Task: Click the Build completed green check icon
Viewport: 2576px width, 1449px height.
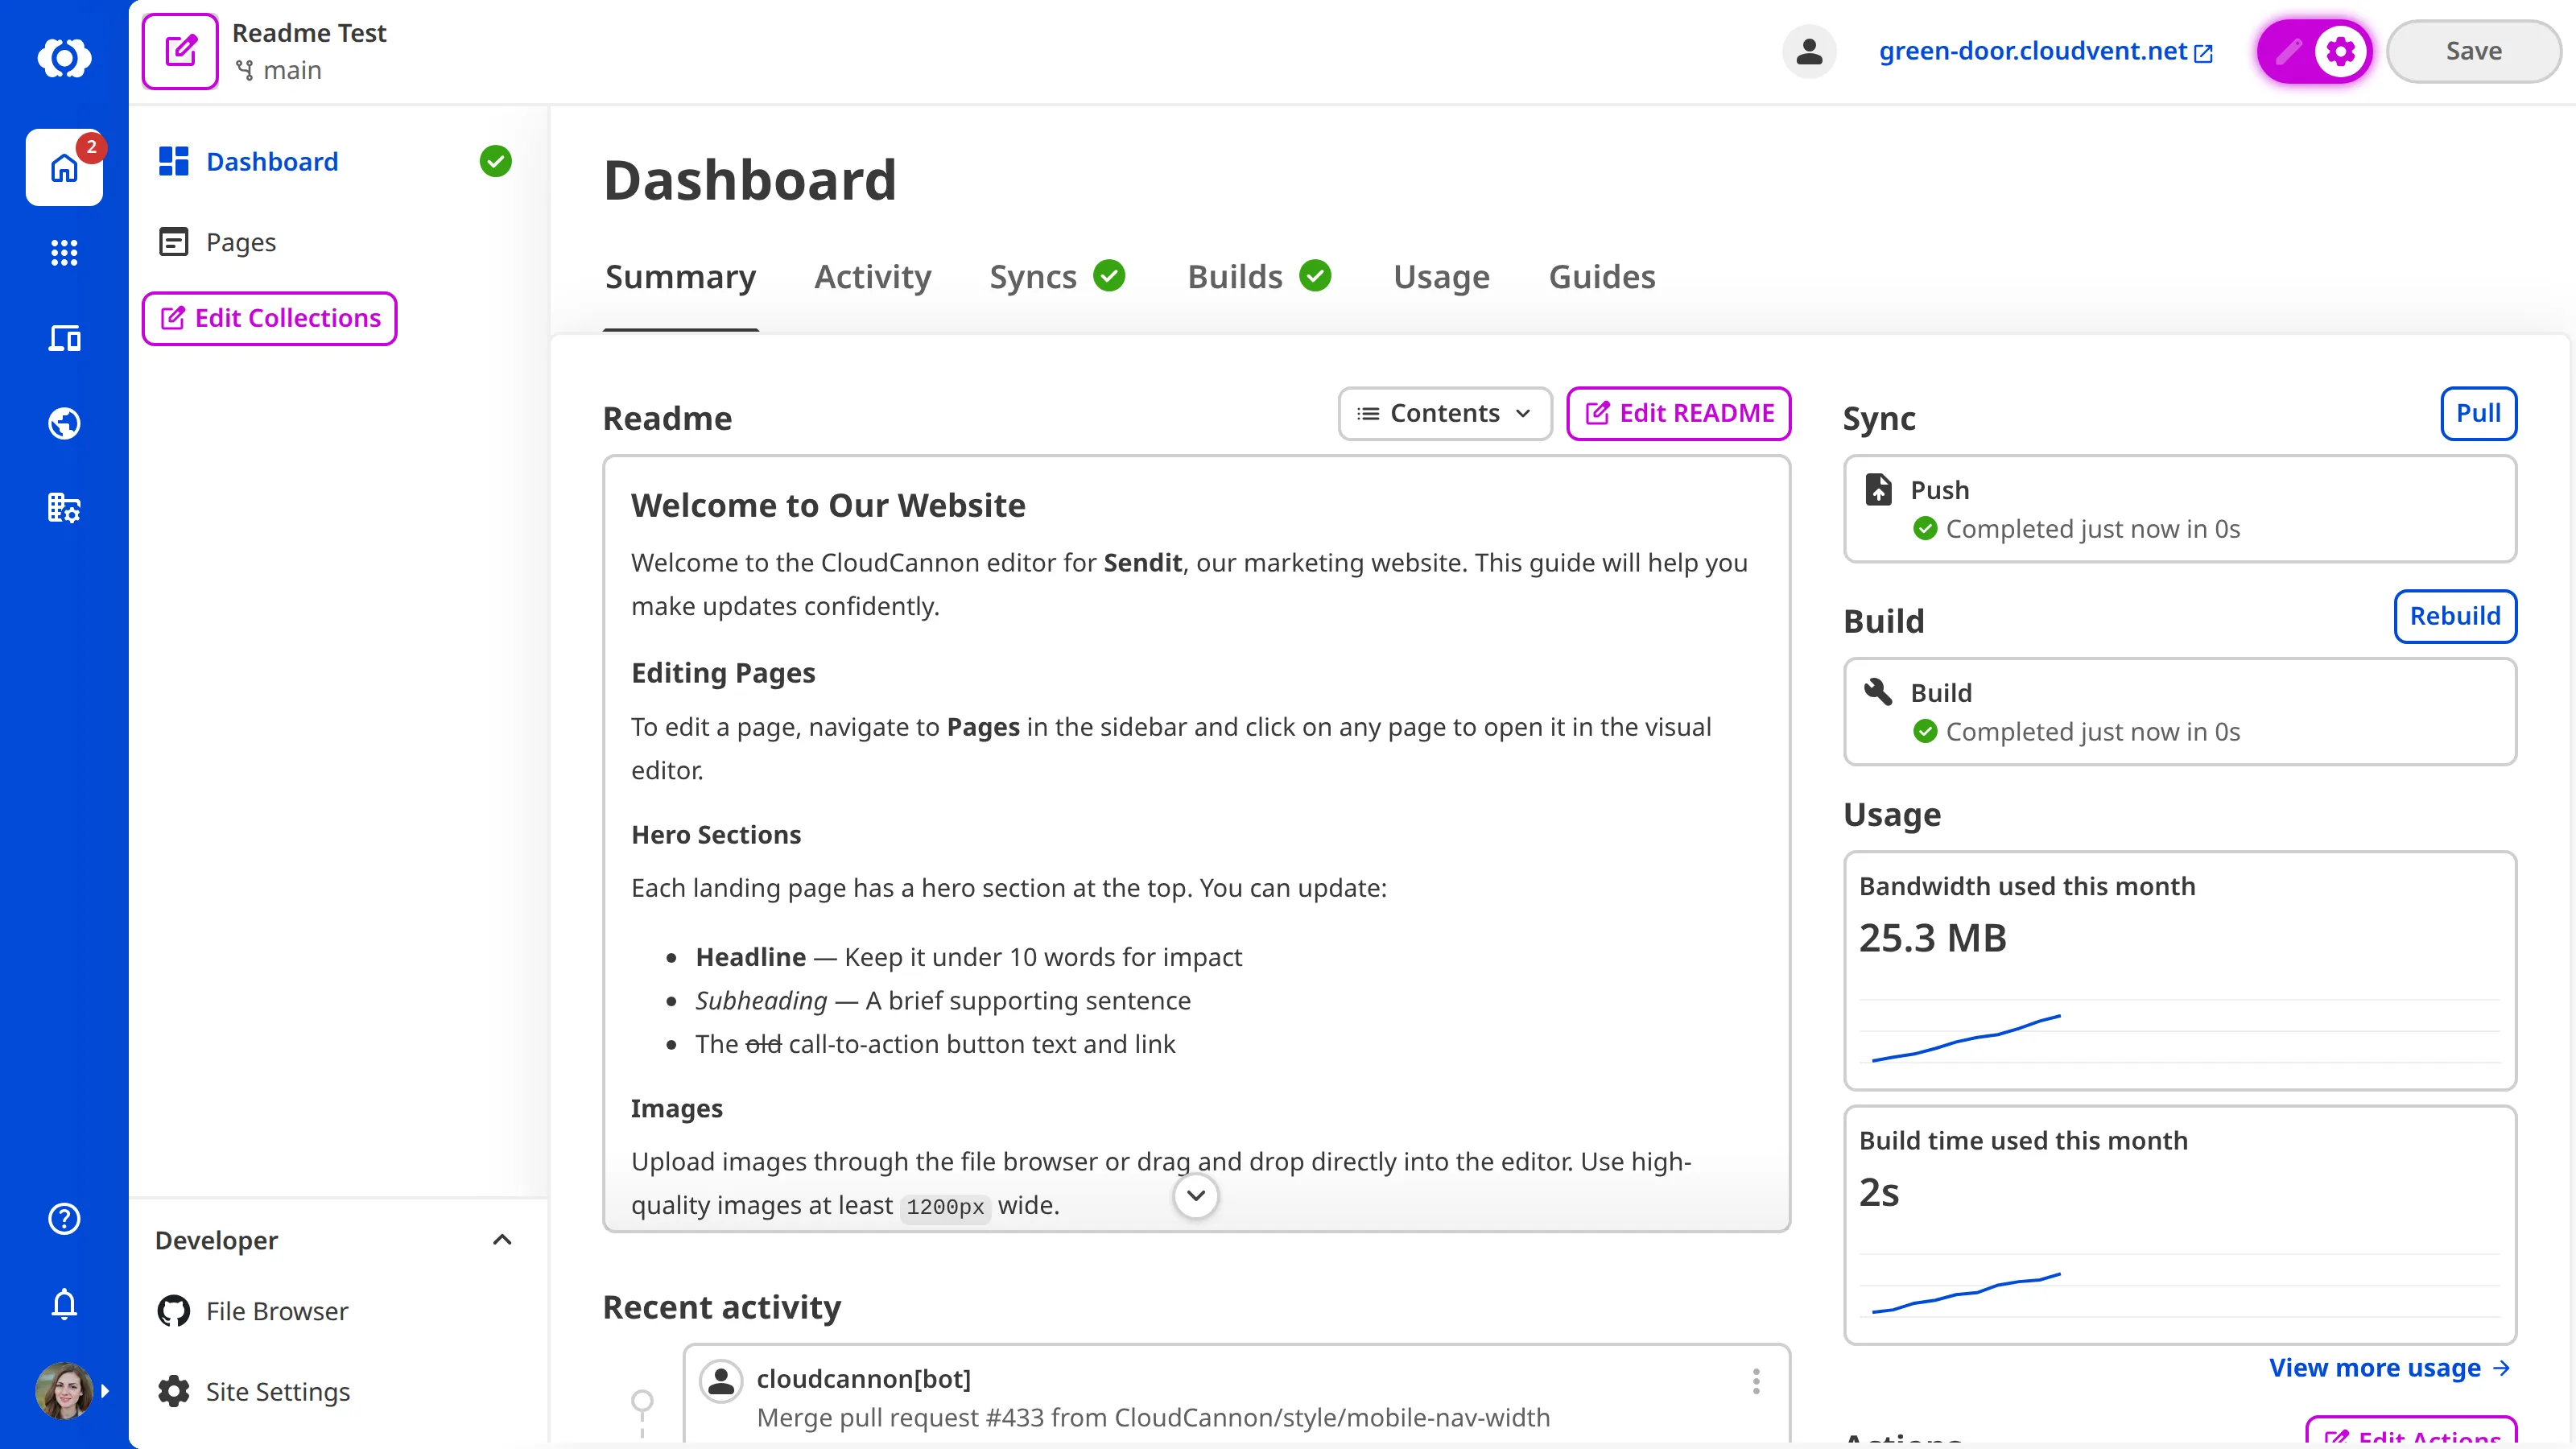Action: [x=1925, y=731]
